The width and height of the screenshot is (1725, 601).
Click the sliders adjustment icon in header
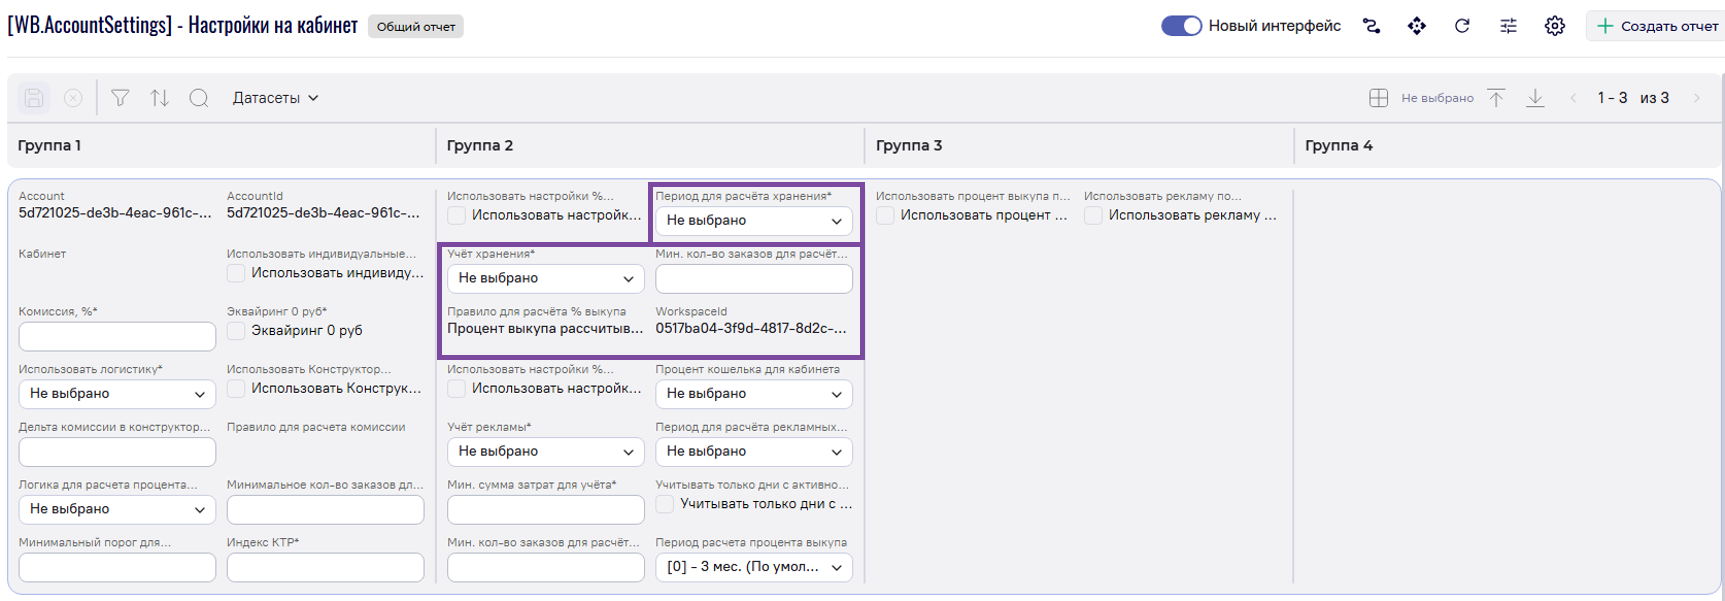click(1508, 26)
